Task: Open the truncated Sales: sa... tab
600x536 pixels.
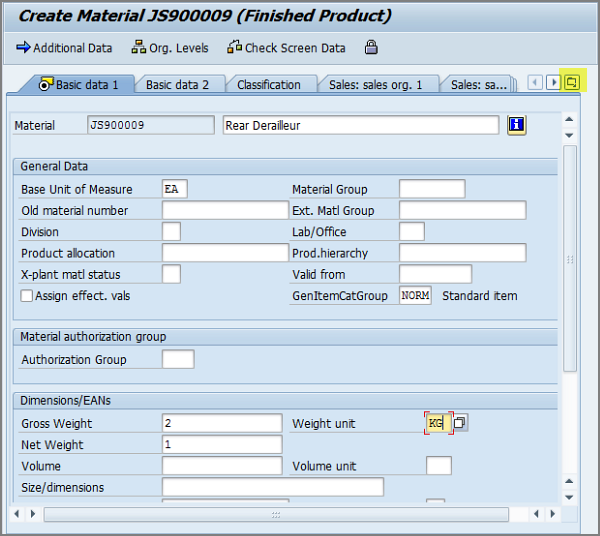Action: tap(478, 85)
